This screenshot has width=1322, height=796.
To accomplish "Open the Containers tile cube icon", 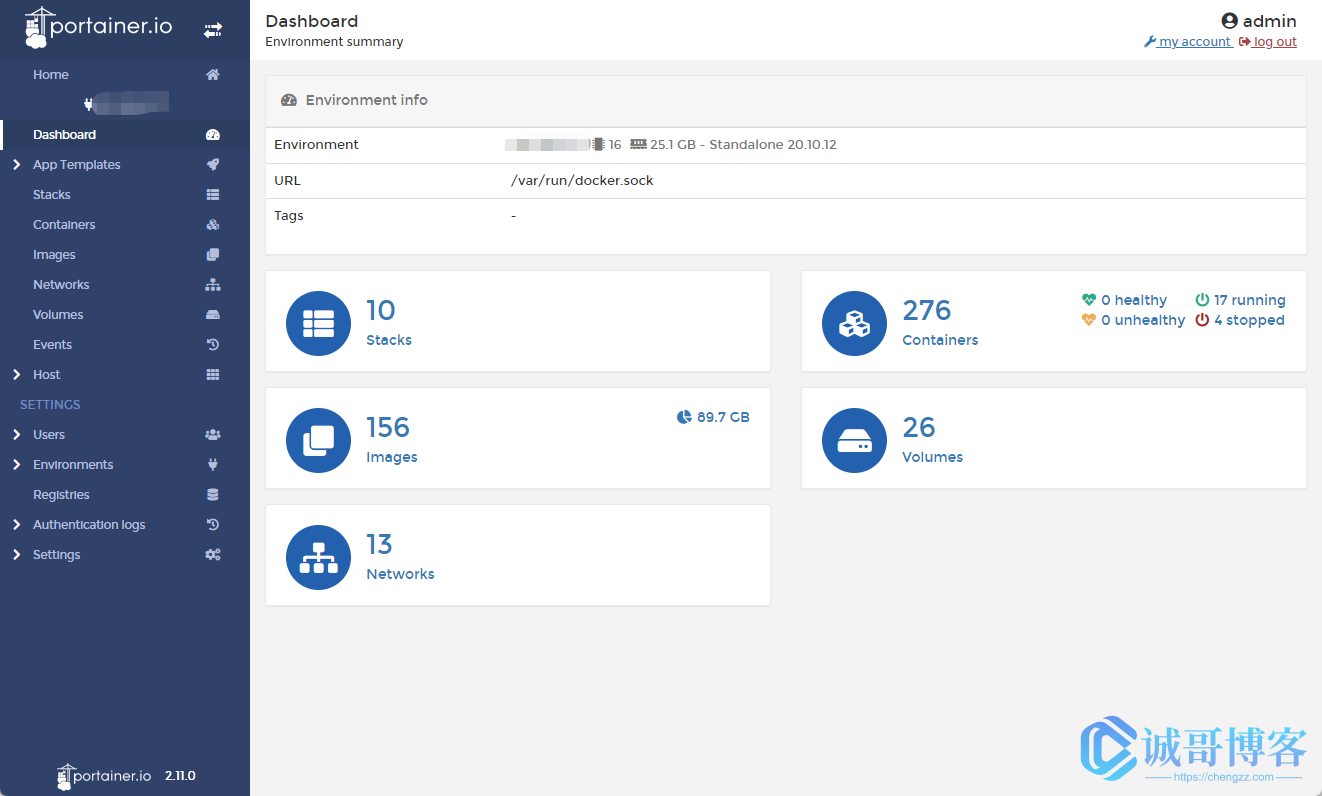I will point(854,323).
